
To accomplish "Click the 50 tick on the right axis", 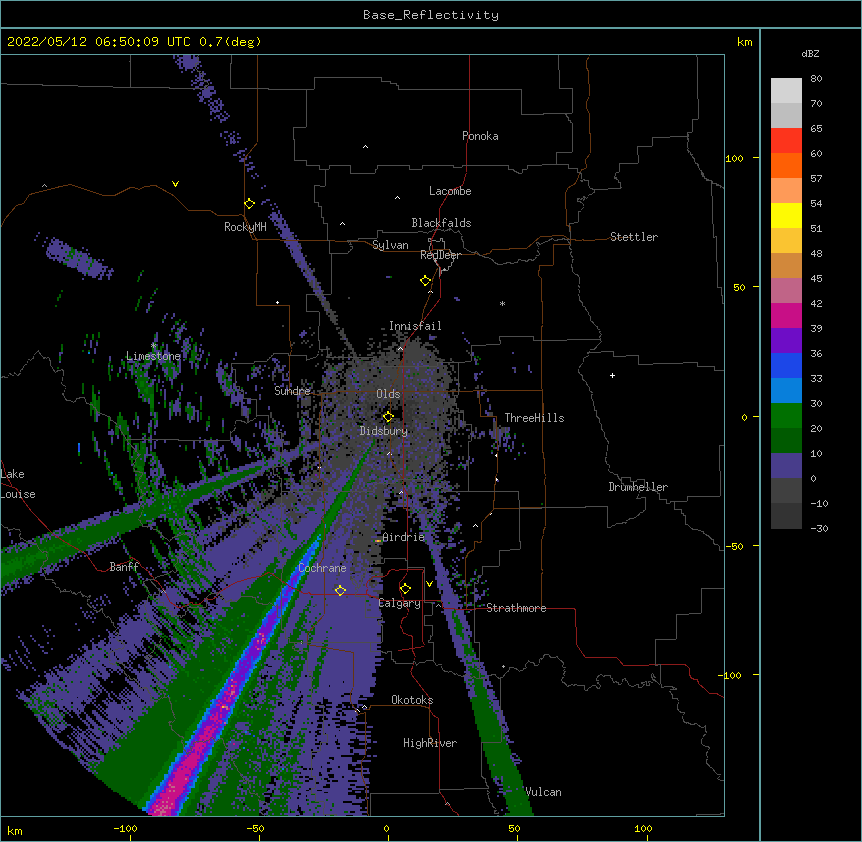I will pyautogui.click(x=739, y=287).
